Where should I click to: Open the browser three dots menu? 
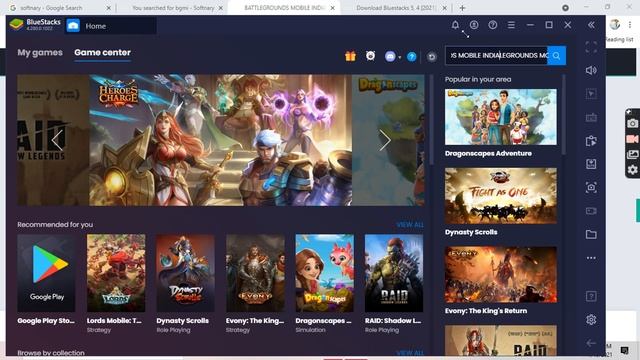(x=630, y=25)
